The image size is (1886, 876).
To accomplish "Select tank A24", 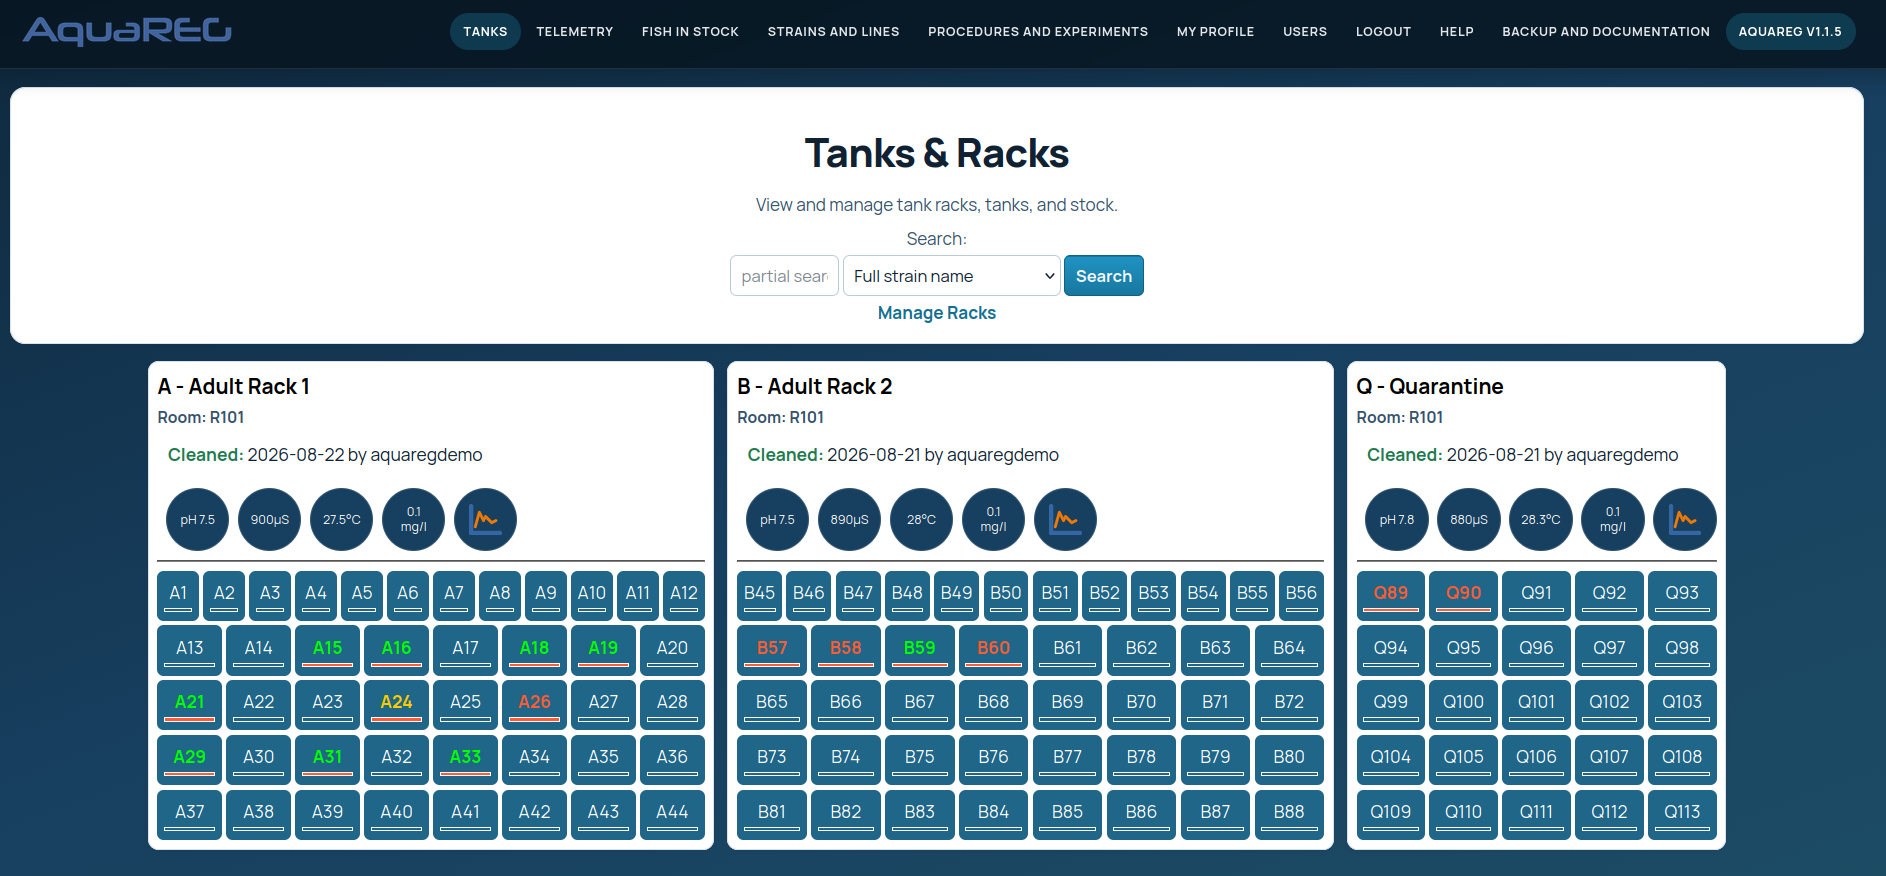I will tap(396, 704).
